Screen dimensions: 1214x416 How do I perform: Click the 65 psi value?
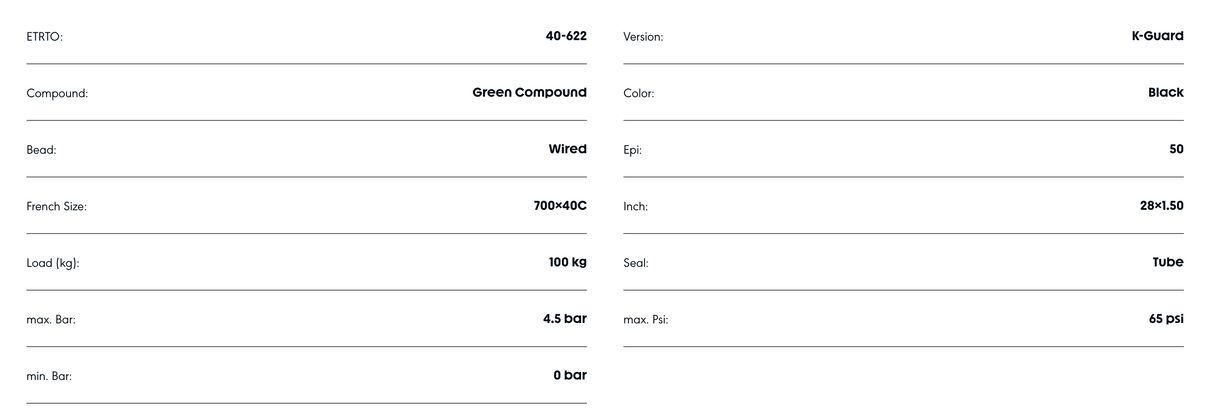point(1166,319)
